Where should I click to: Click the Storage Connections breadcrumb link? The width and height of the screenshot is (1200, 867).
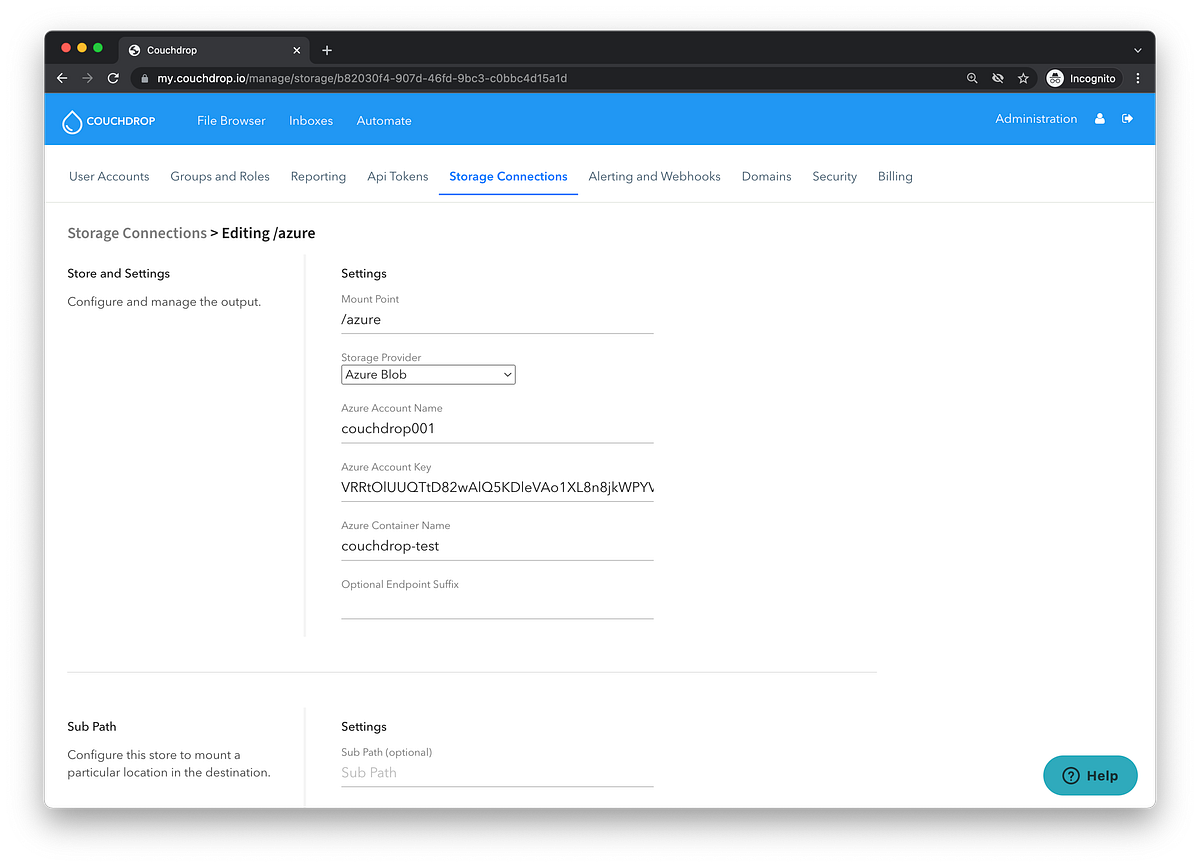click(x=137, y=232)
